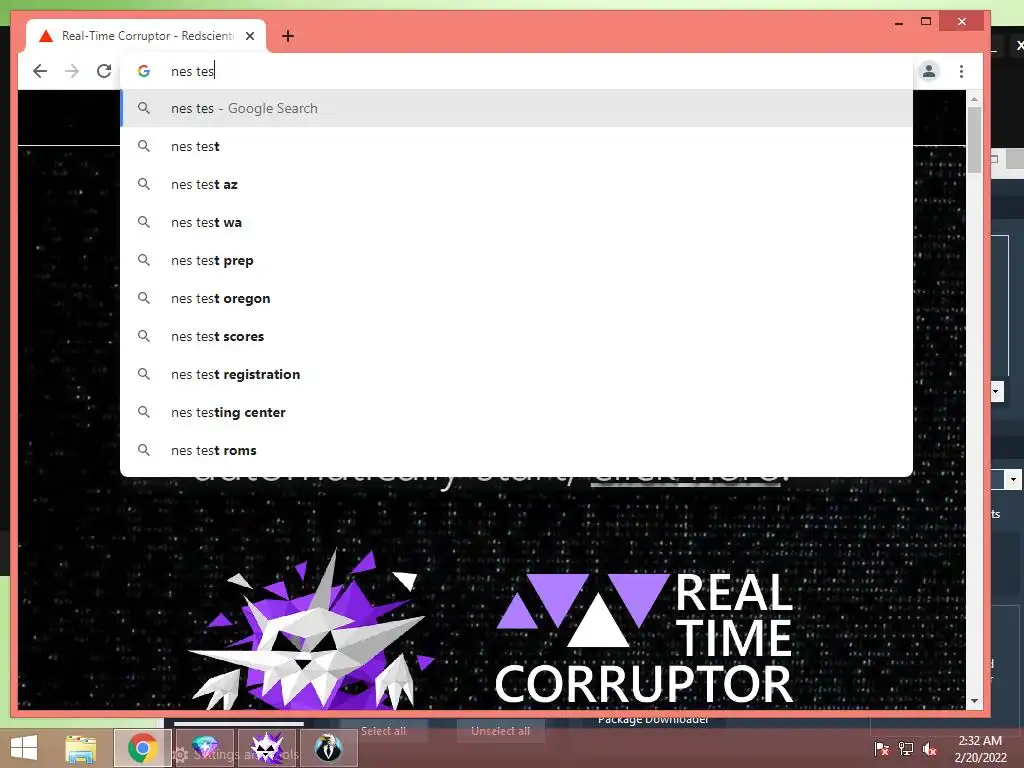This screenshot has width=1024, height=768.
Task: Click search icon beside 'nes test prep'
Action: click(x=144, y=260)
